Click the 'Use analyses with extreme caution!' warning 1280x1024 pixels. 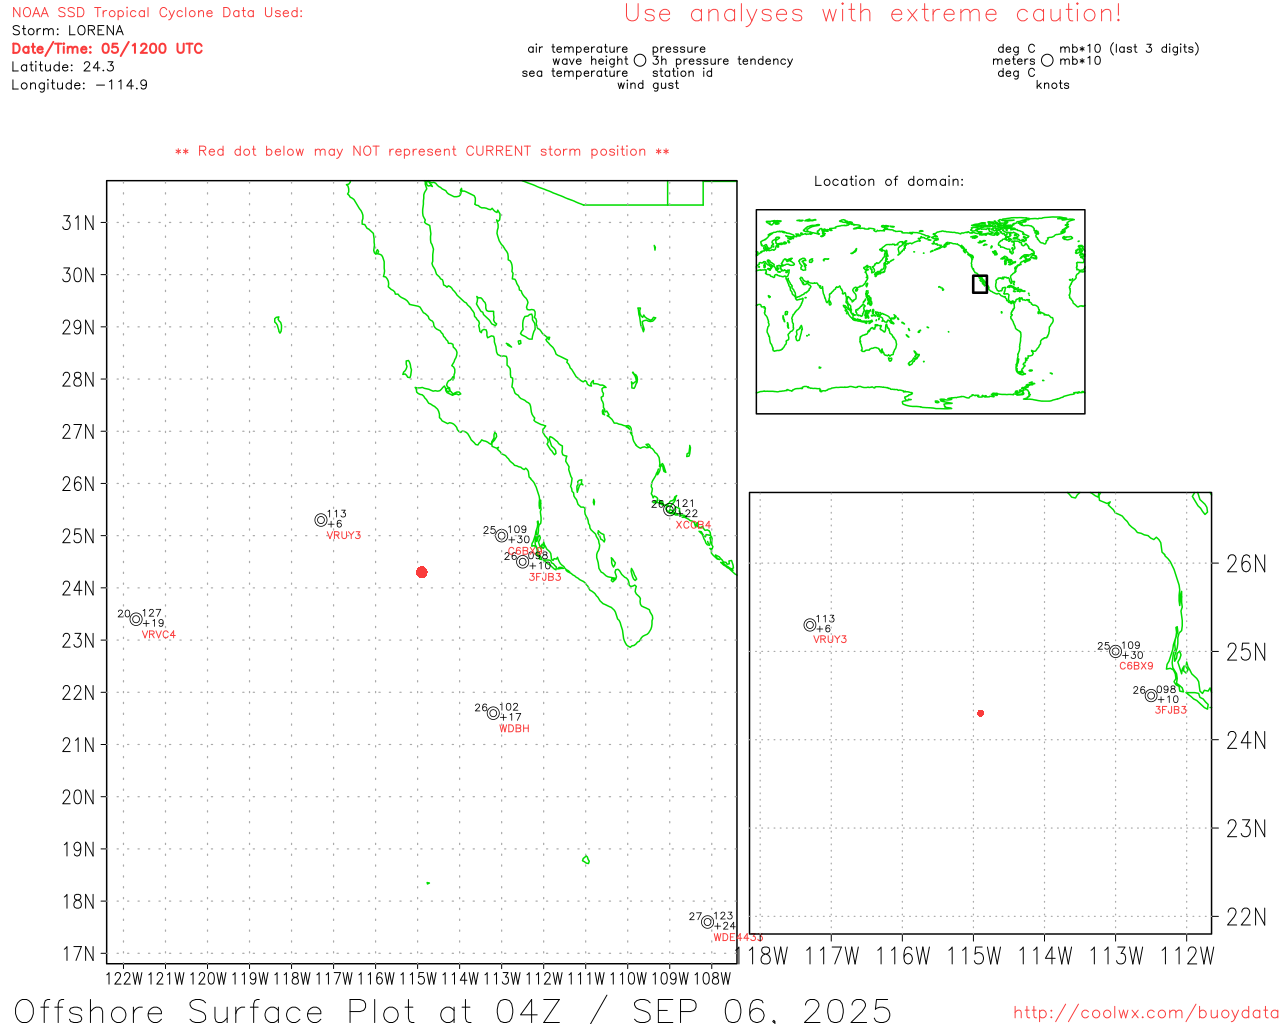click(x=873, y=13)
